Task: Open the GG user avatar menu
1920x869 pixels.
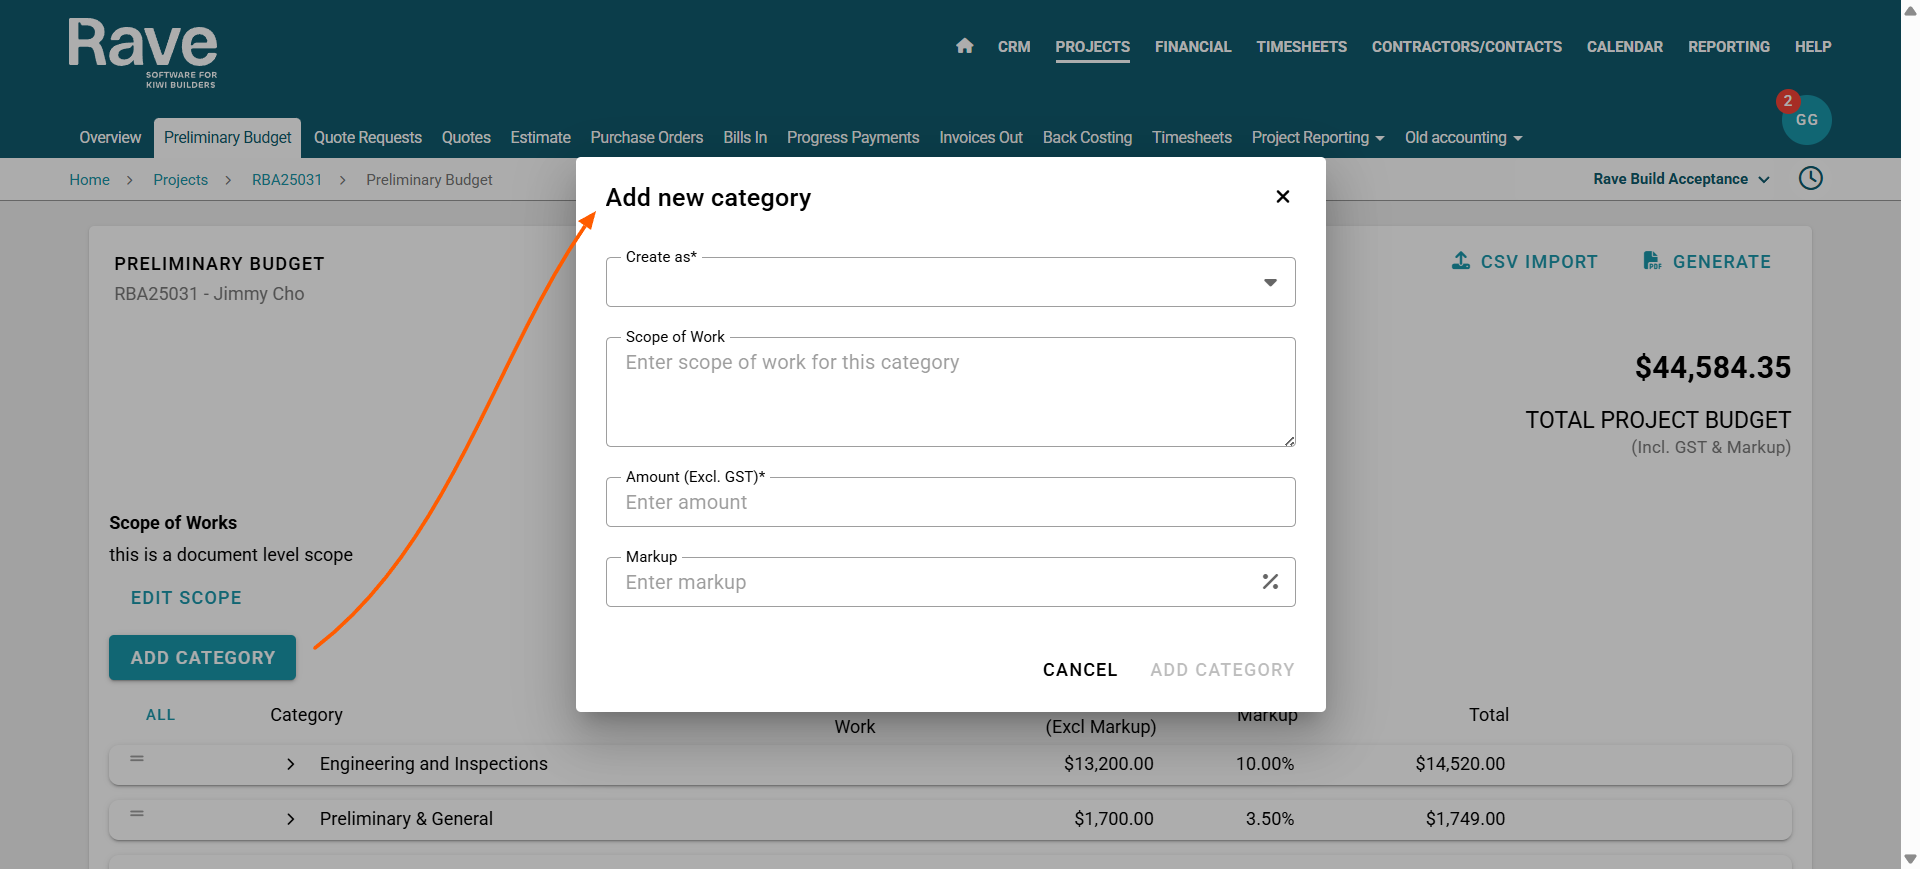Action: (1806, 120)
